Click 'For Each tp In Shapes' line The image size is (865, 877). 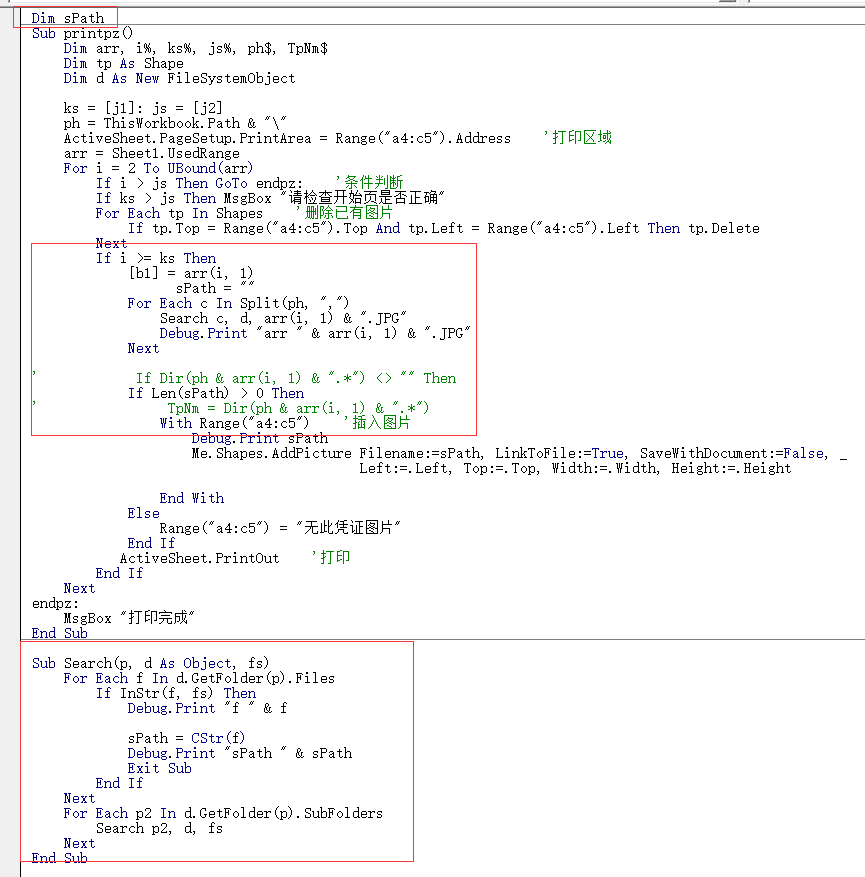[179, 214]
